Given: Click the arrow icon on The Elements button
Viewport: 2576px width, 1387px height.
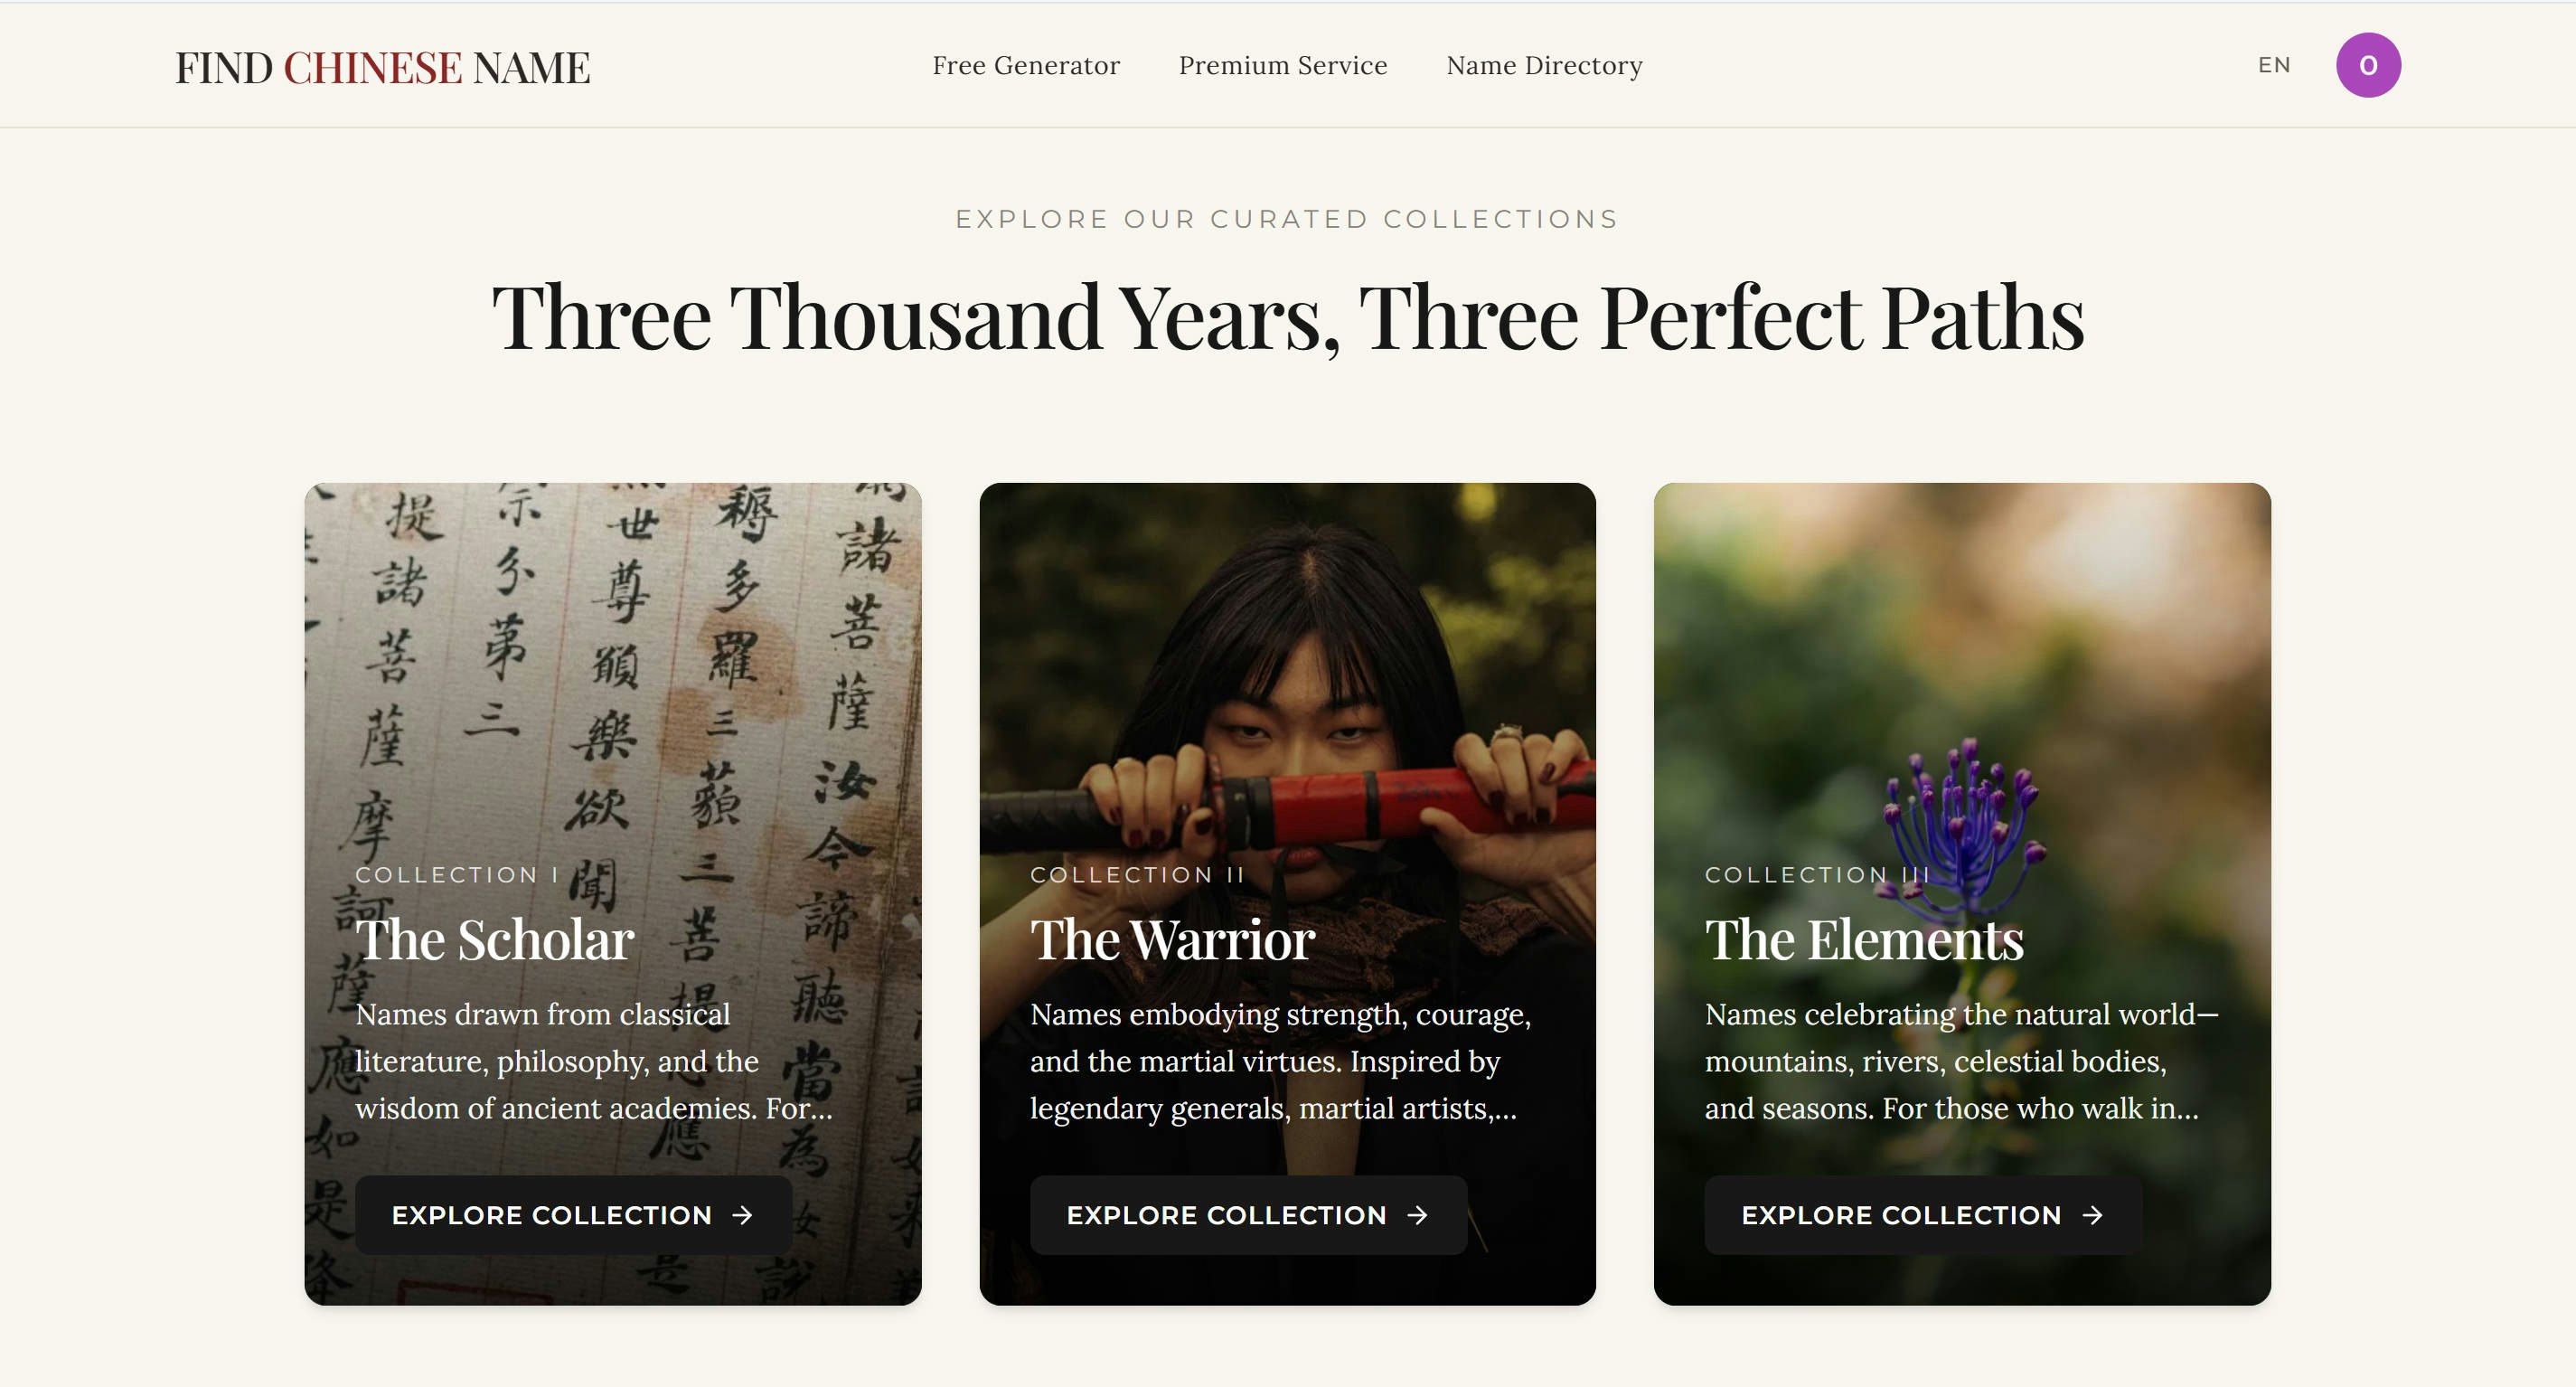Looking at the screenshot, I should (x=2092, y=1215).
